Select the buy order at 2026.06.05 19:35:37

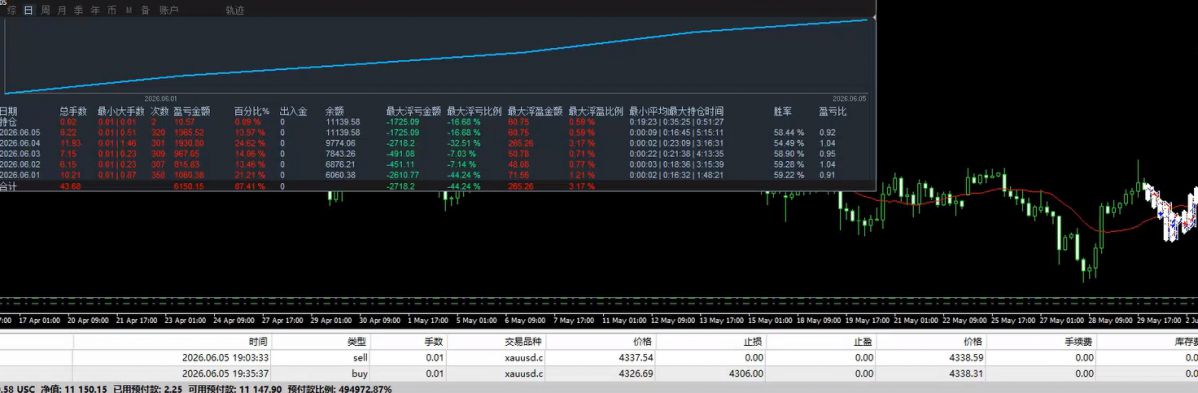pos(599,374)
